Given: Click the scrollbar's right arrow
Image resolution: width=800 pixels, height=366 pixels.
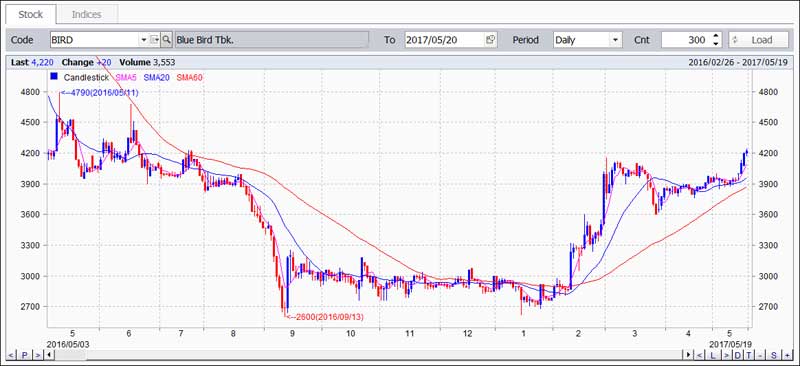Looking at the screenshot, I should (688, 355).
